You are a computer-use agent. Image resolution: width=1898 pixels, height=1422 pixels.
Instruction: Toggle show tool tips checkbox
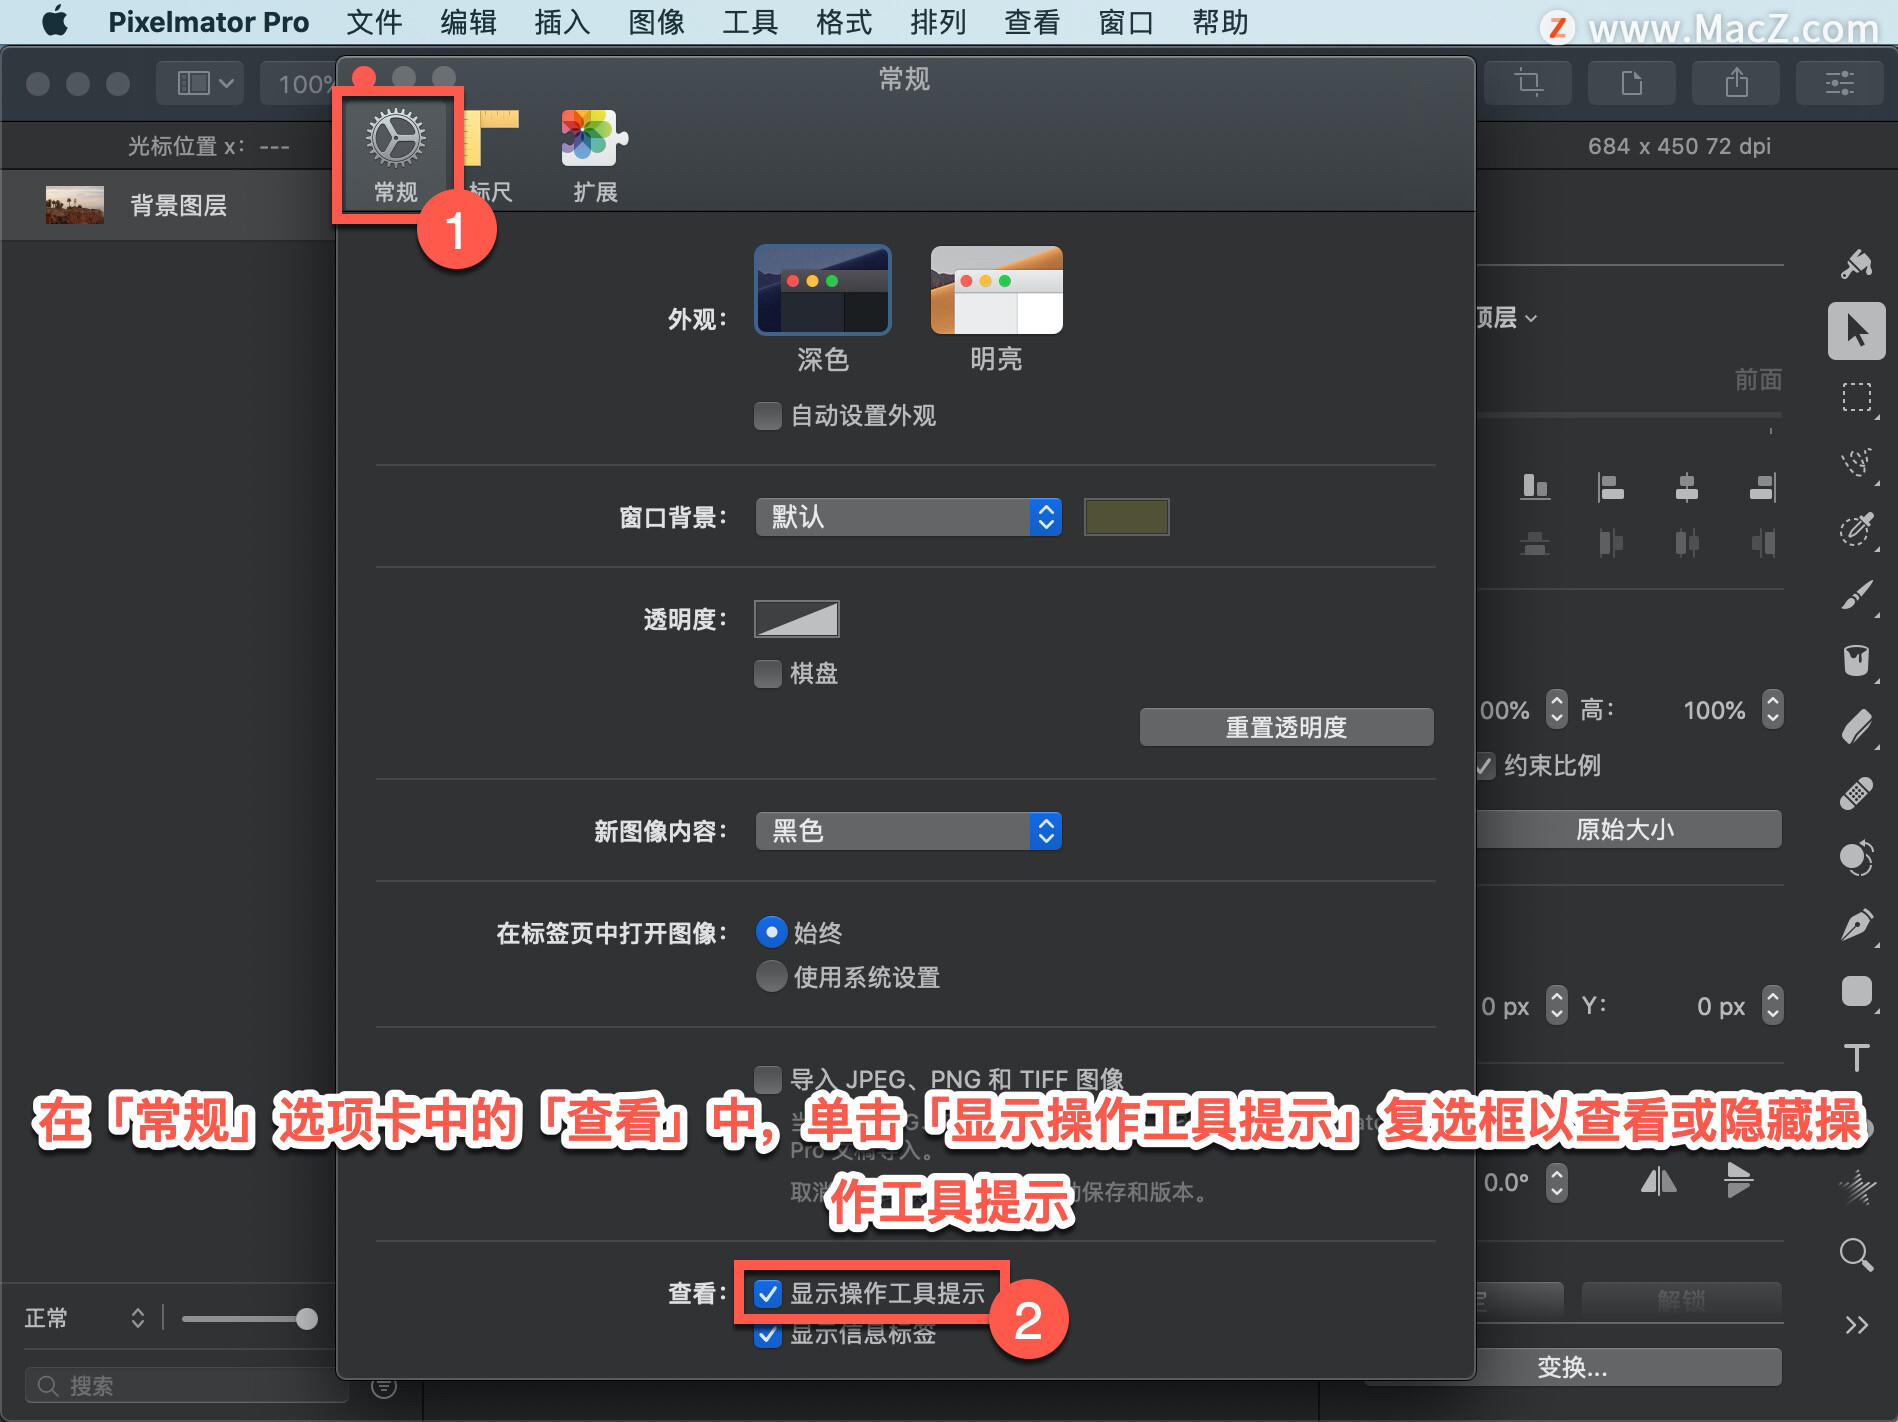[768, 1294]
